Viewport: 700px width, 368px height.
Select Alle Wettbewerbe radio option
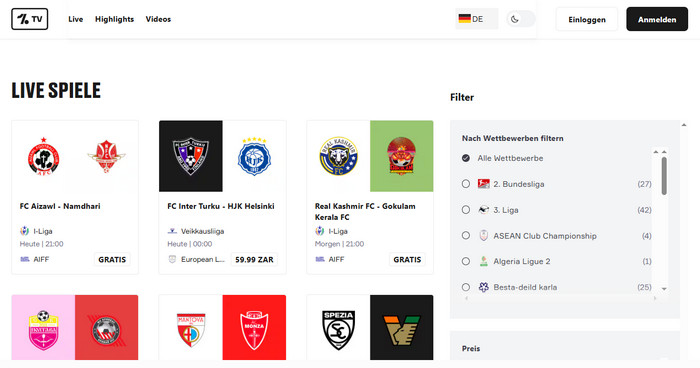pos(466,158)
